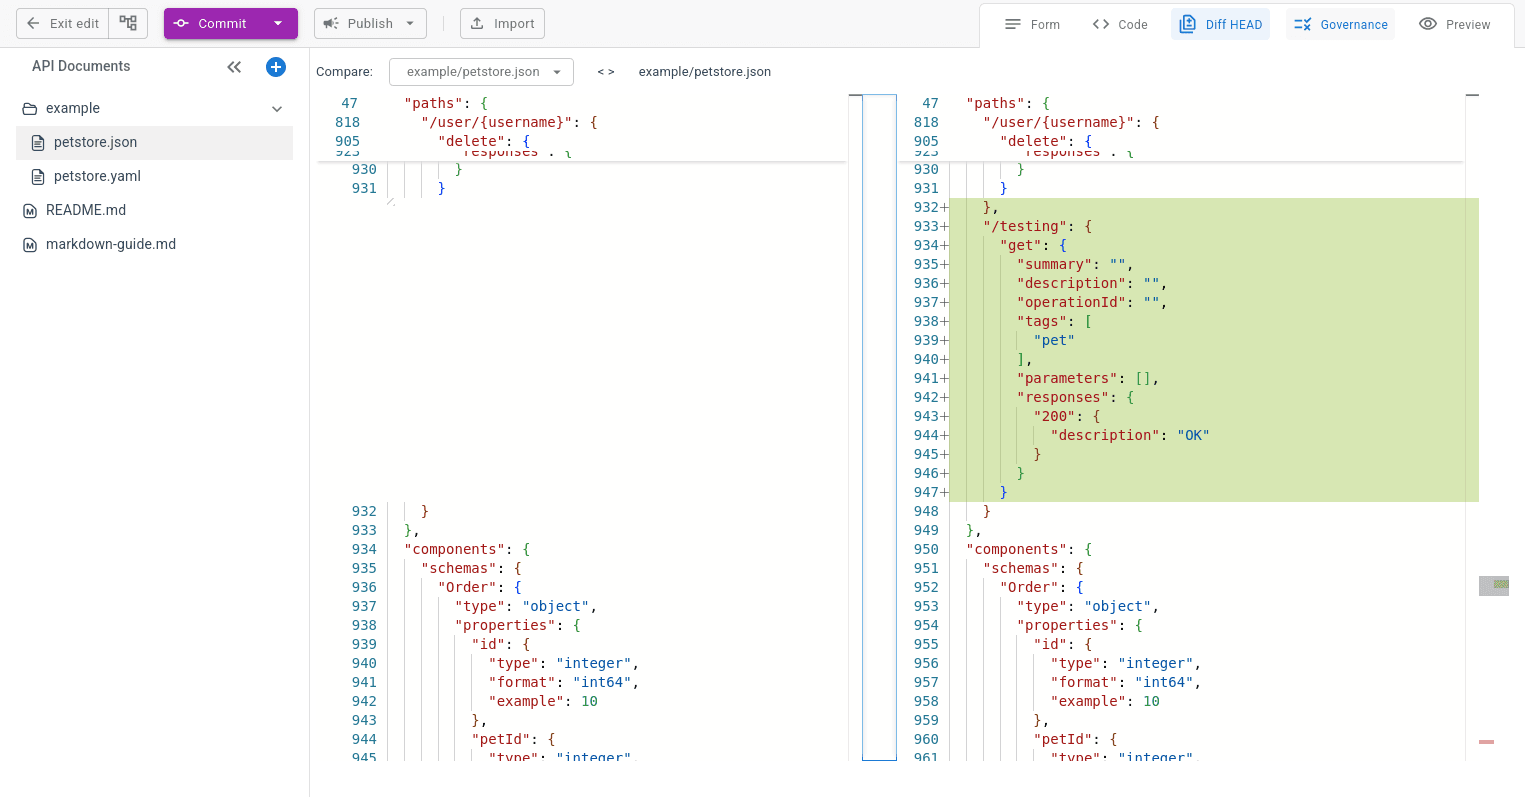Switch to the Form tab

click(1032, 24)
